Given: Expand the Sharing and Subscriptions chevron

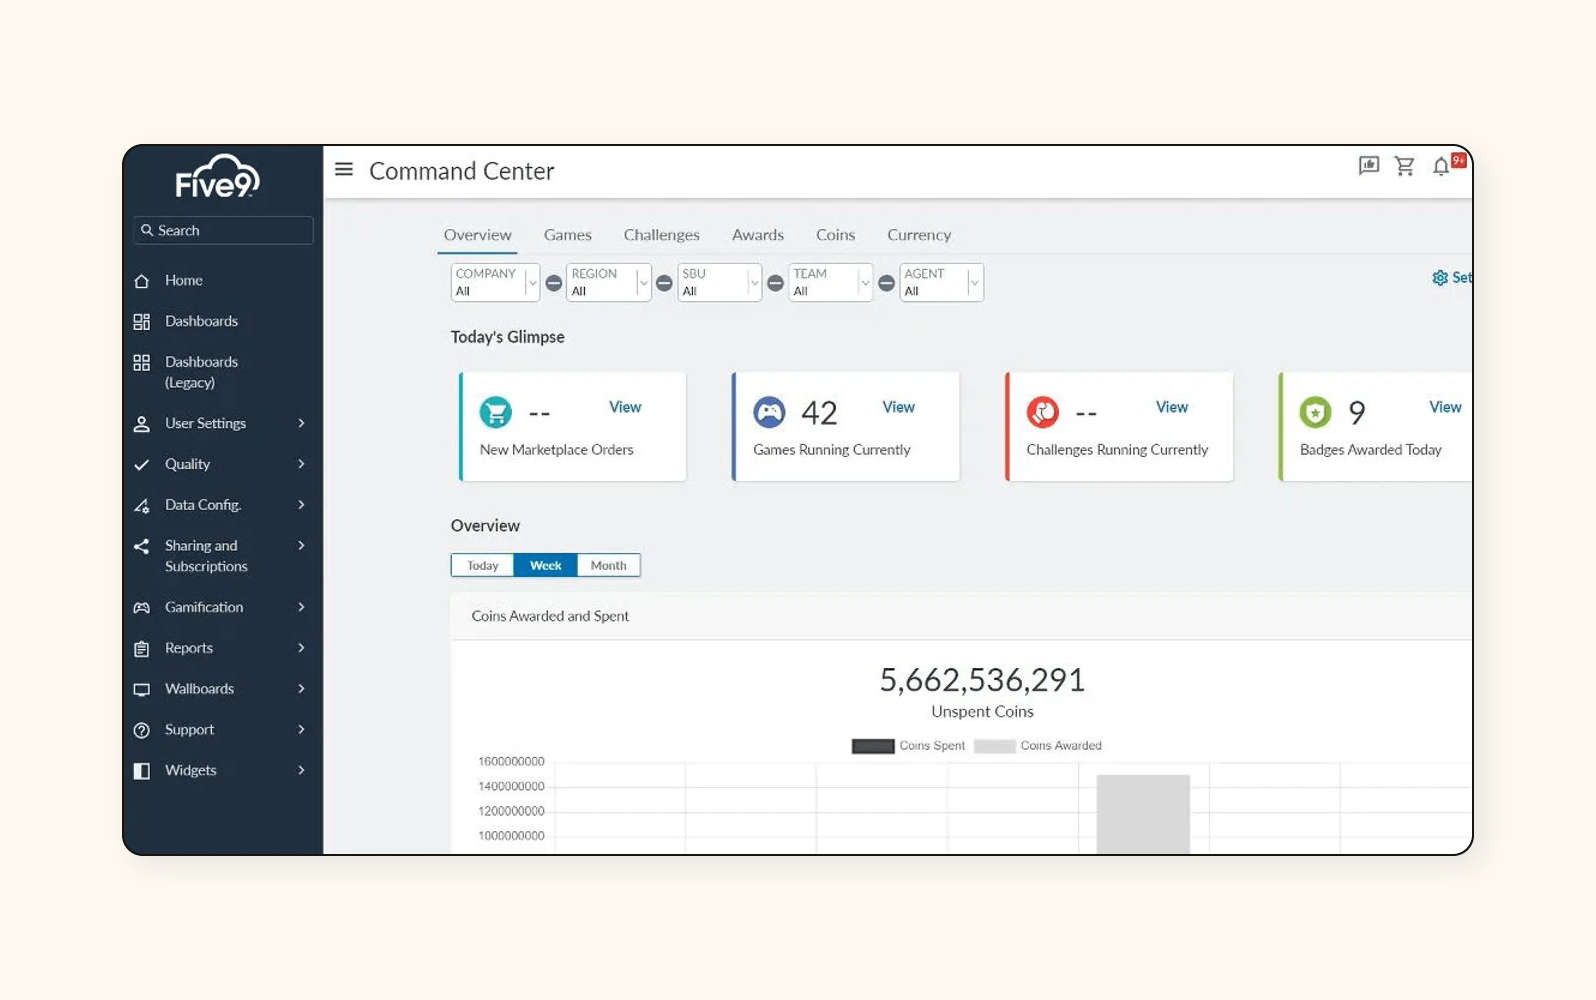Looking at the screenshot, I should (x=301, y=546).
